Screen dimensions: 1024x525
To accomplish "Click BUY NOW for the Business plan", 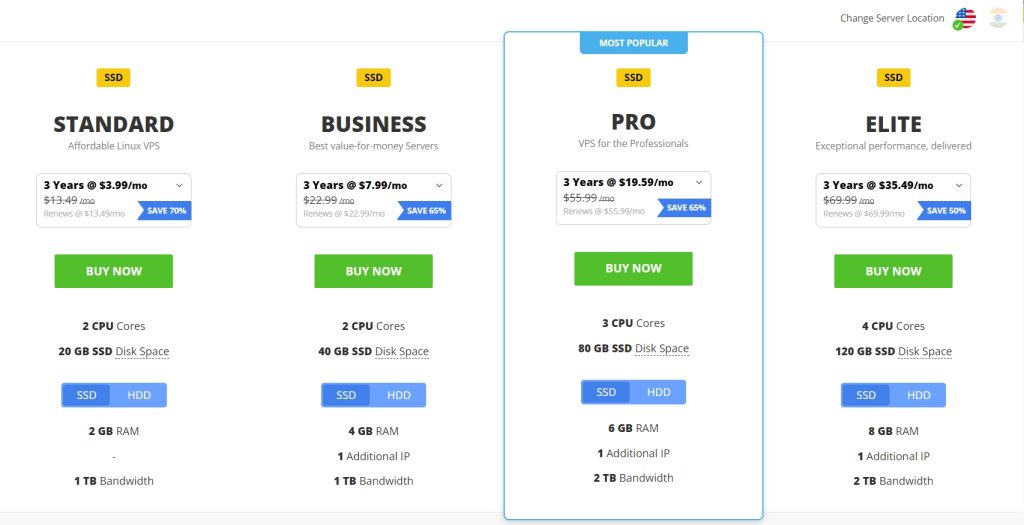I will [373, 271].
